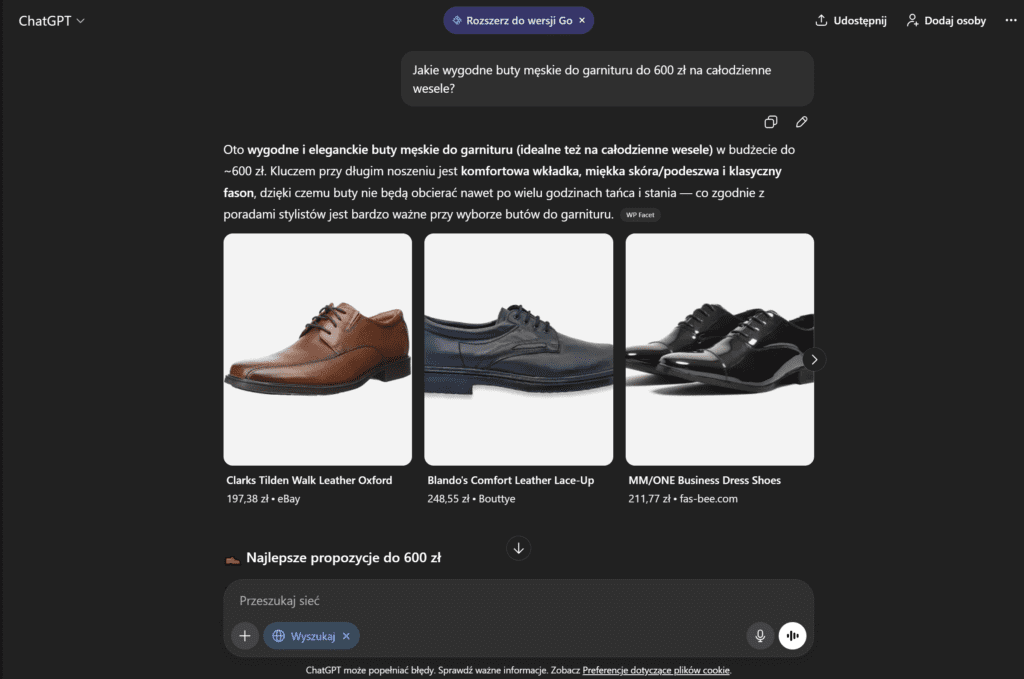The image size is (1024, 679).
Task: Open attachment options with the plus icon
Action: click(x=244, y=635)
